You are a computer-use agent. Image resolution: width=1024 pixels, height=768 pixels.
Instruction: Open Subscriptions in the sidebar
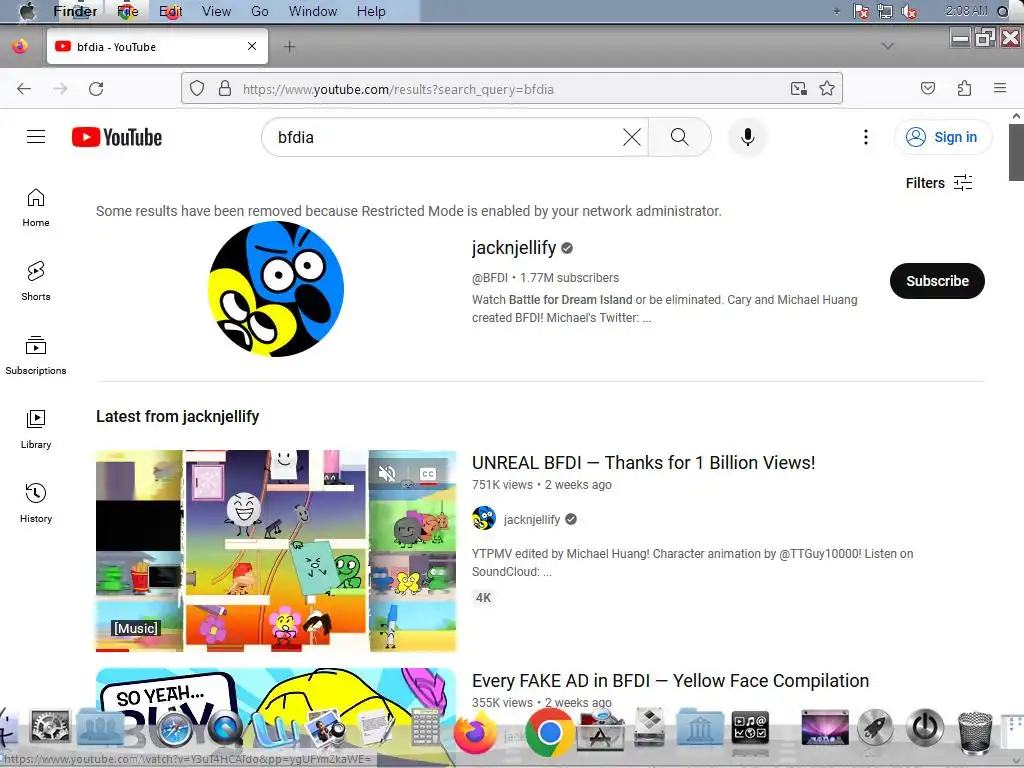tap(36, 356)
